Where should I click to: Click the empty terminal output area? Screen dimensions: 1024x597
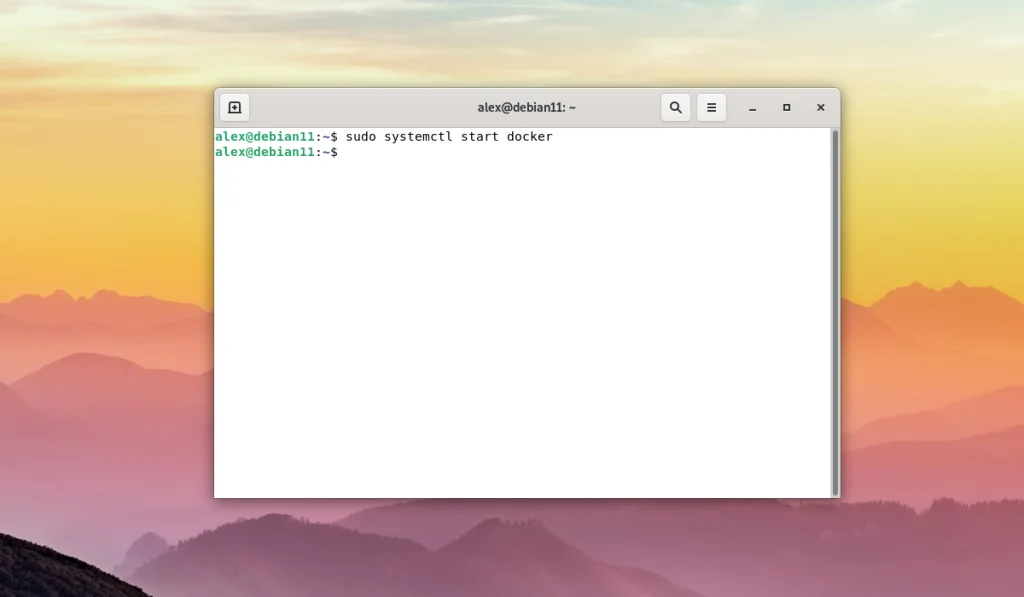[522, 327]
